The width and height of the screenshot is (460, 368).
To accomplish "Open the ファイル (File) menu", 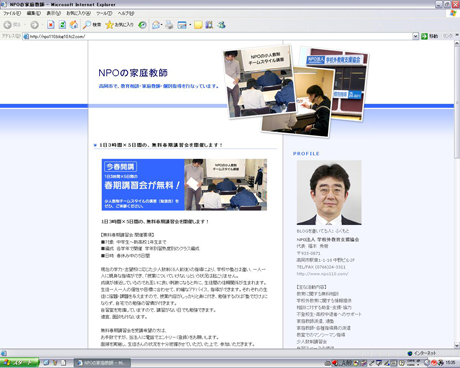I will click(12, 13).
